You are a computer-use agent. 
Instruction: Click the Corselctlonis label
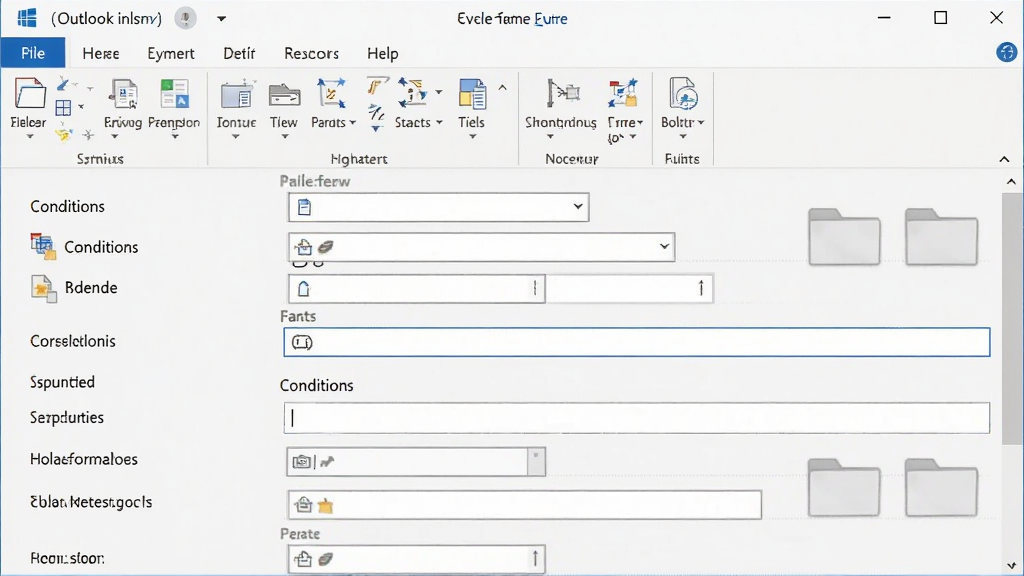click(x=72, y=342)
